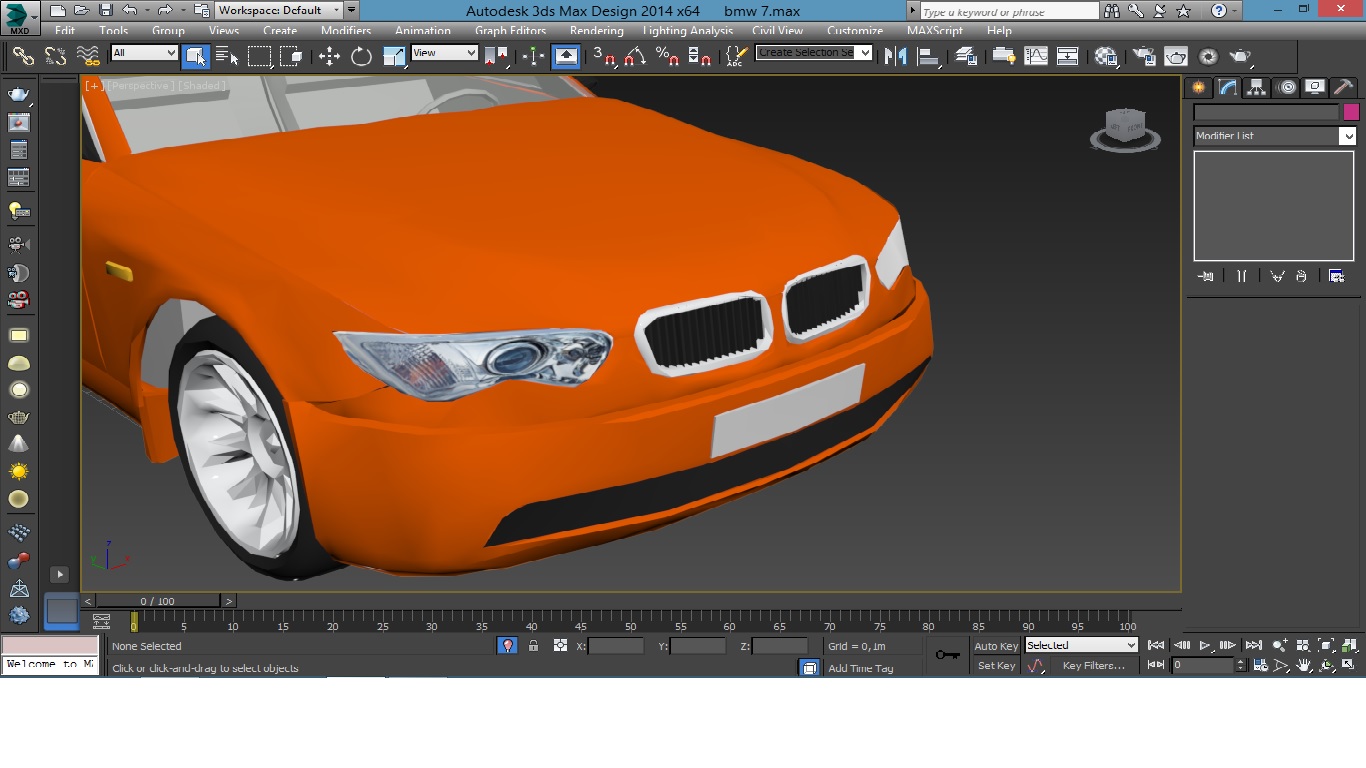Select the Select and Move tool
The width and height of the screenshot is (1366, 768).
(329, 57)
